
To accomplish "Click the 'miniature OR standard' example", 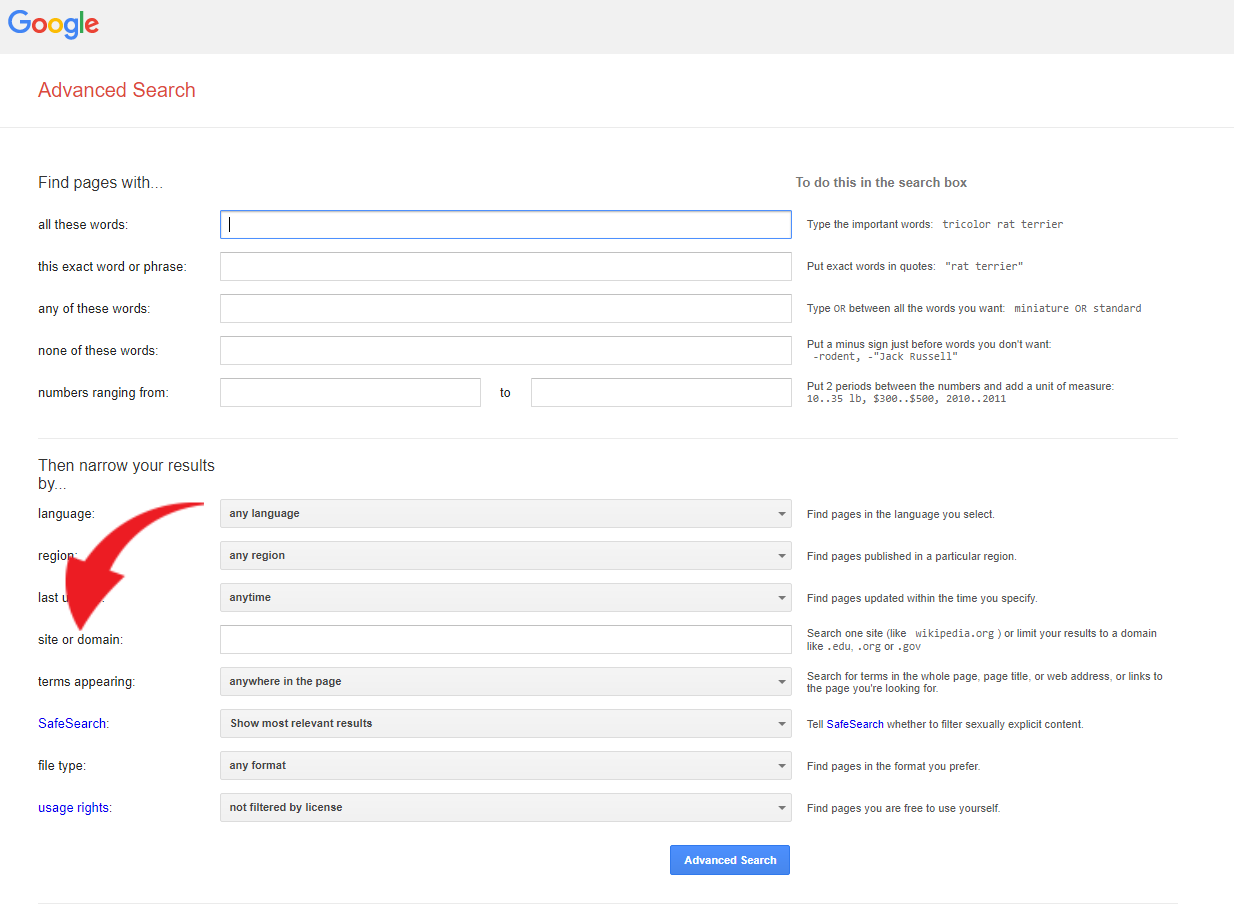I will pyautogui.click(x=1077, y=308).
